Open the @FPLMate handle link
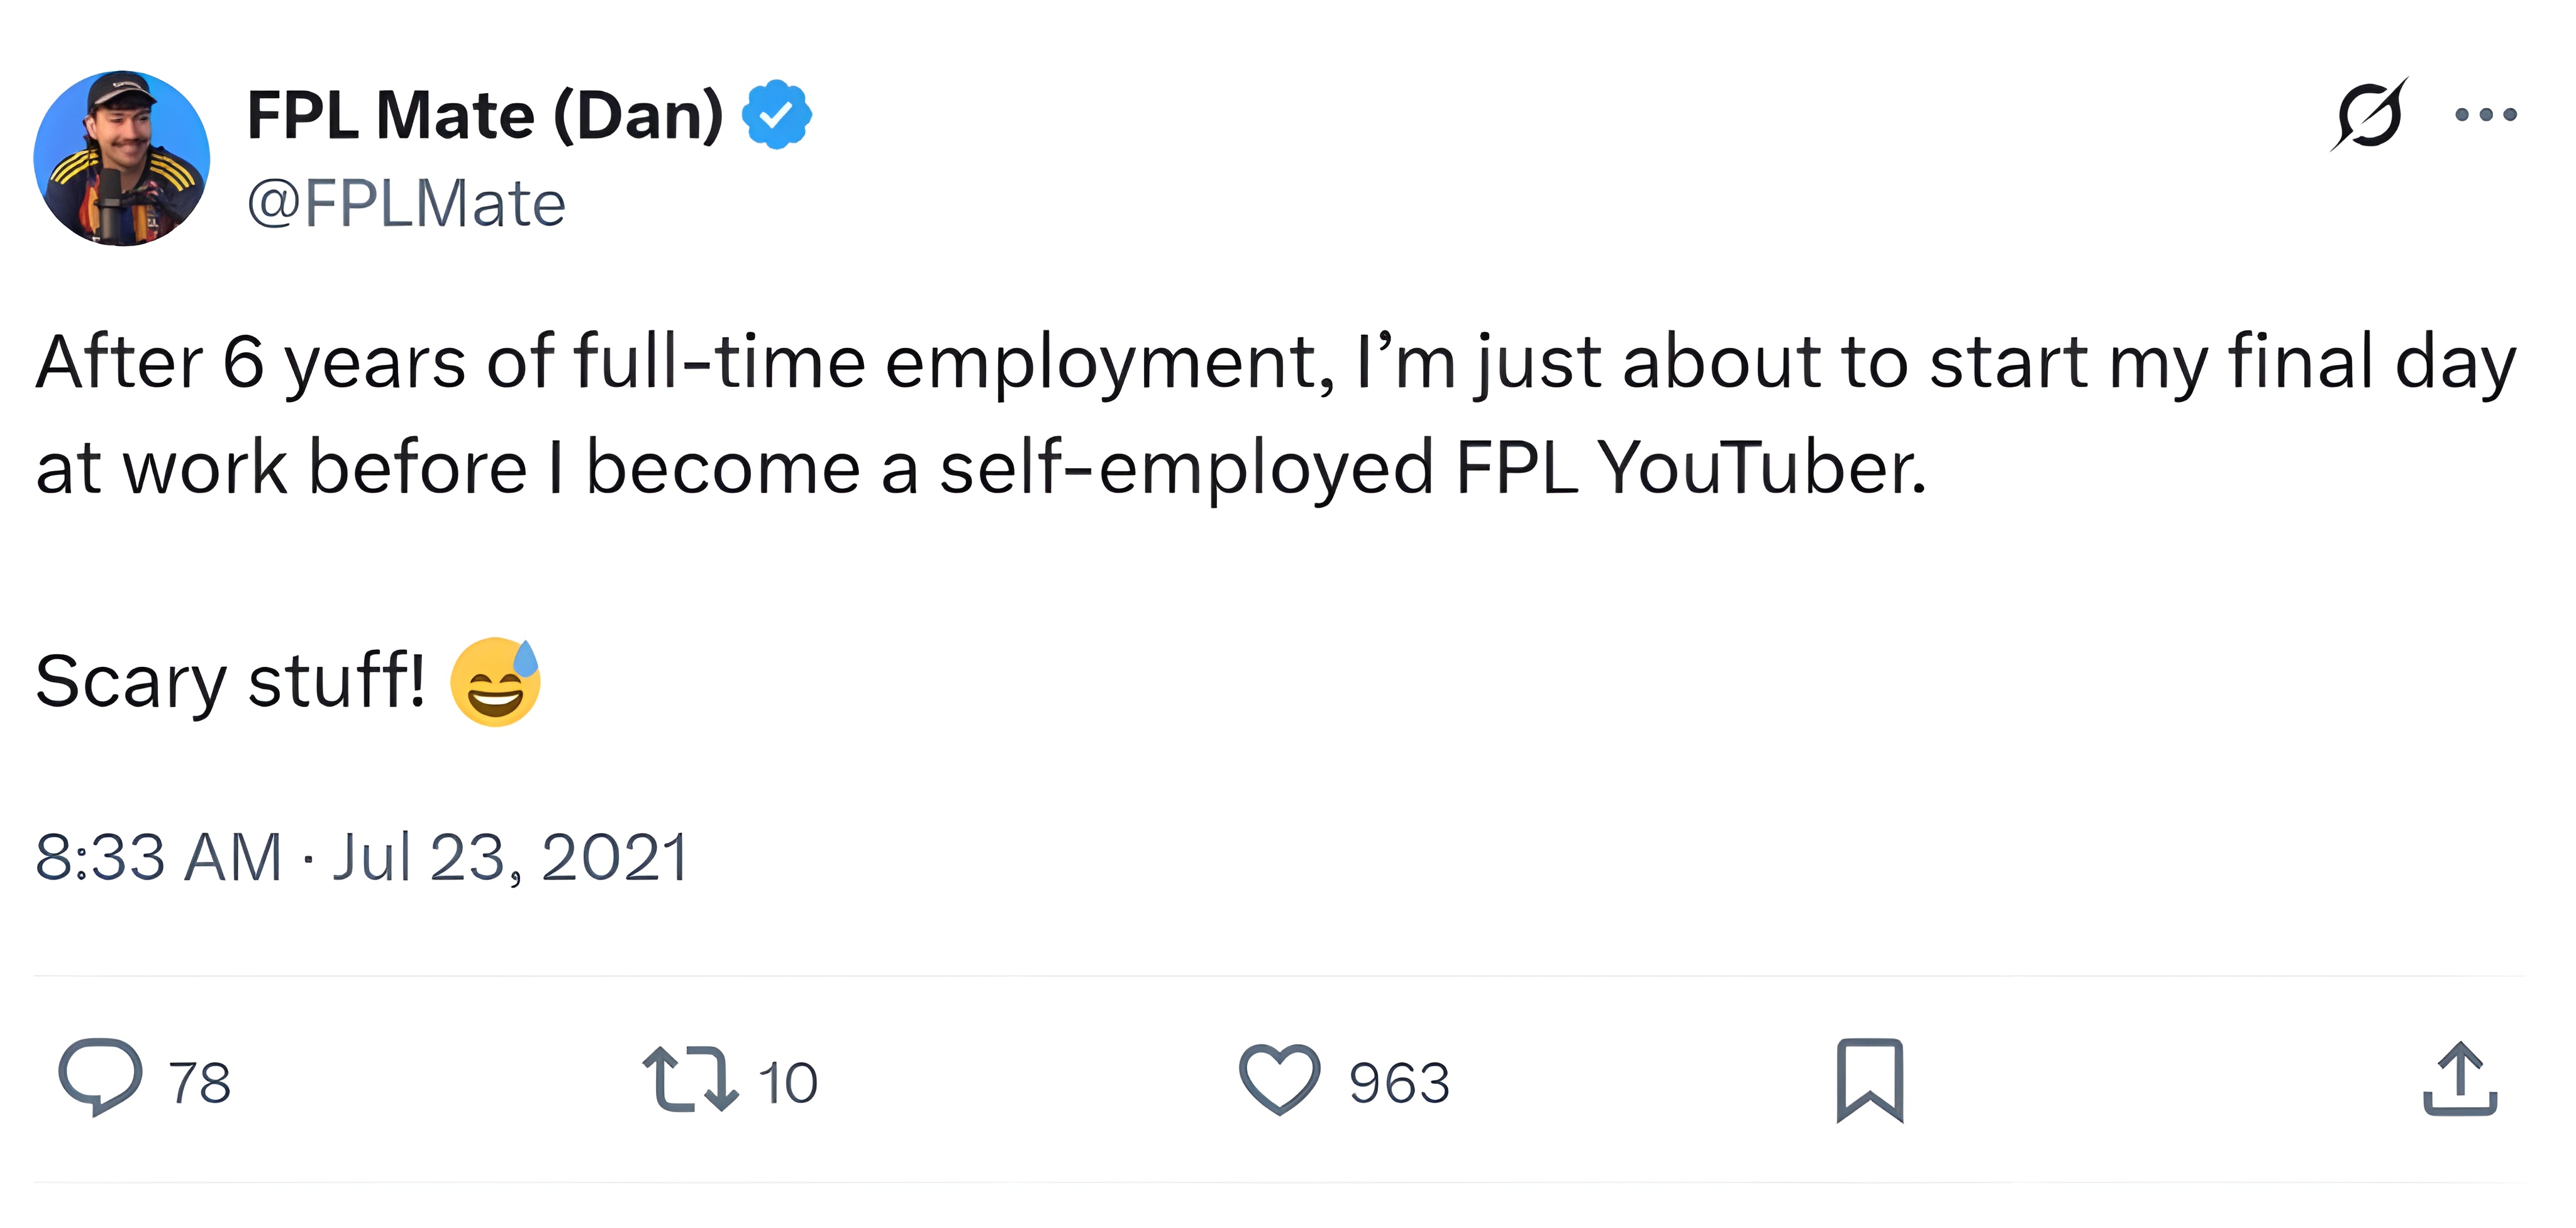This screenshot has width=2576, height=1228. tap(406, 204)
